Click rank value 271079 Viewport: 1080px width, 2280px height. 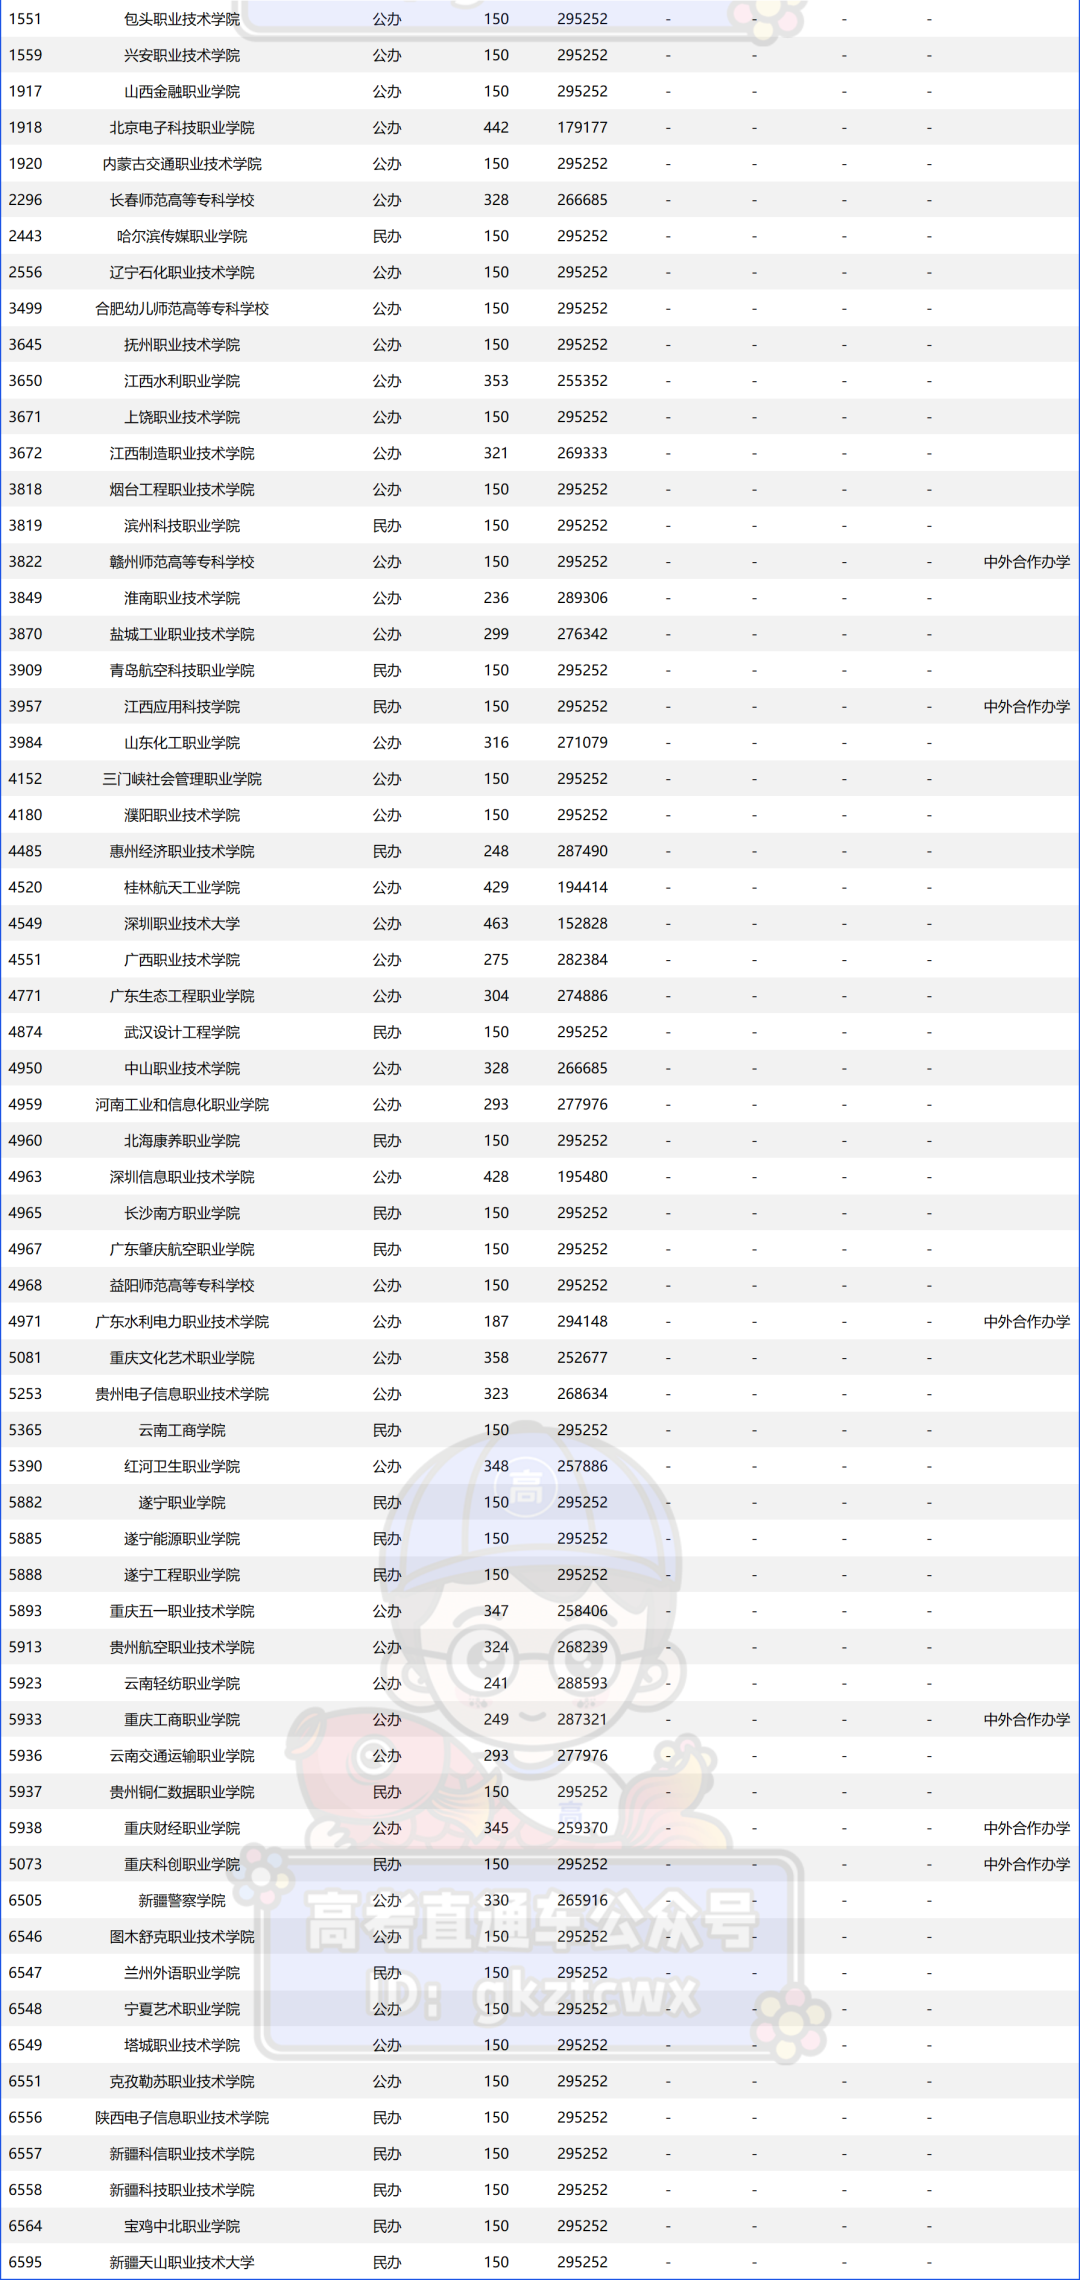click(x=583, y=742)
